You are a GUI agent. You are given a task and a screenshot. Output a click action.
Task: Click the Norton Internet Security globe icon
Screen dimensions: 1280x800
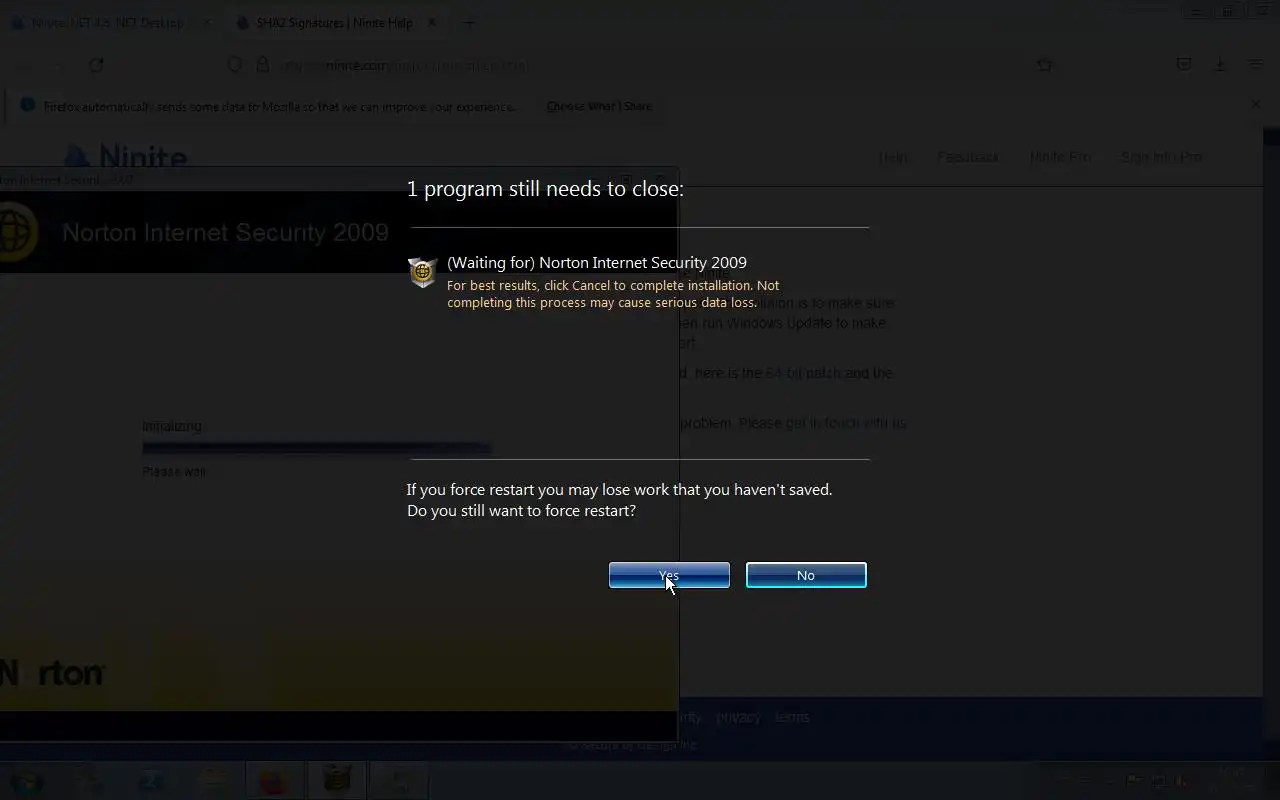point(423,272)
